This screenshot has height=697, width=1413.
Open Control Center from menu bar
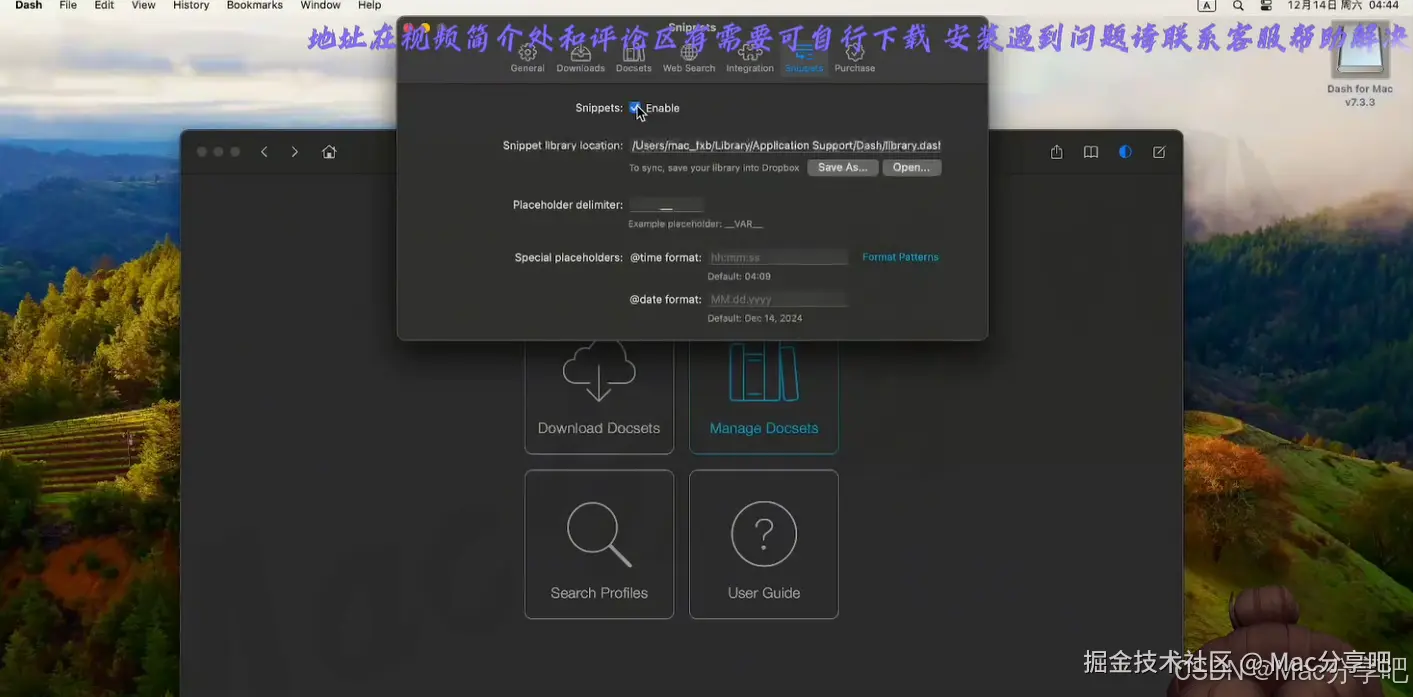(x=1266, y=6)
